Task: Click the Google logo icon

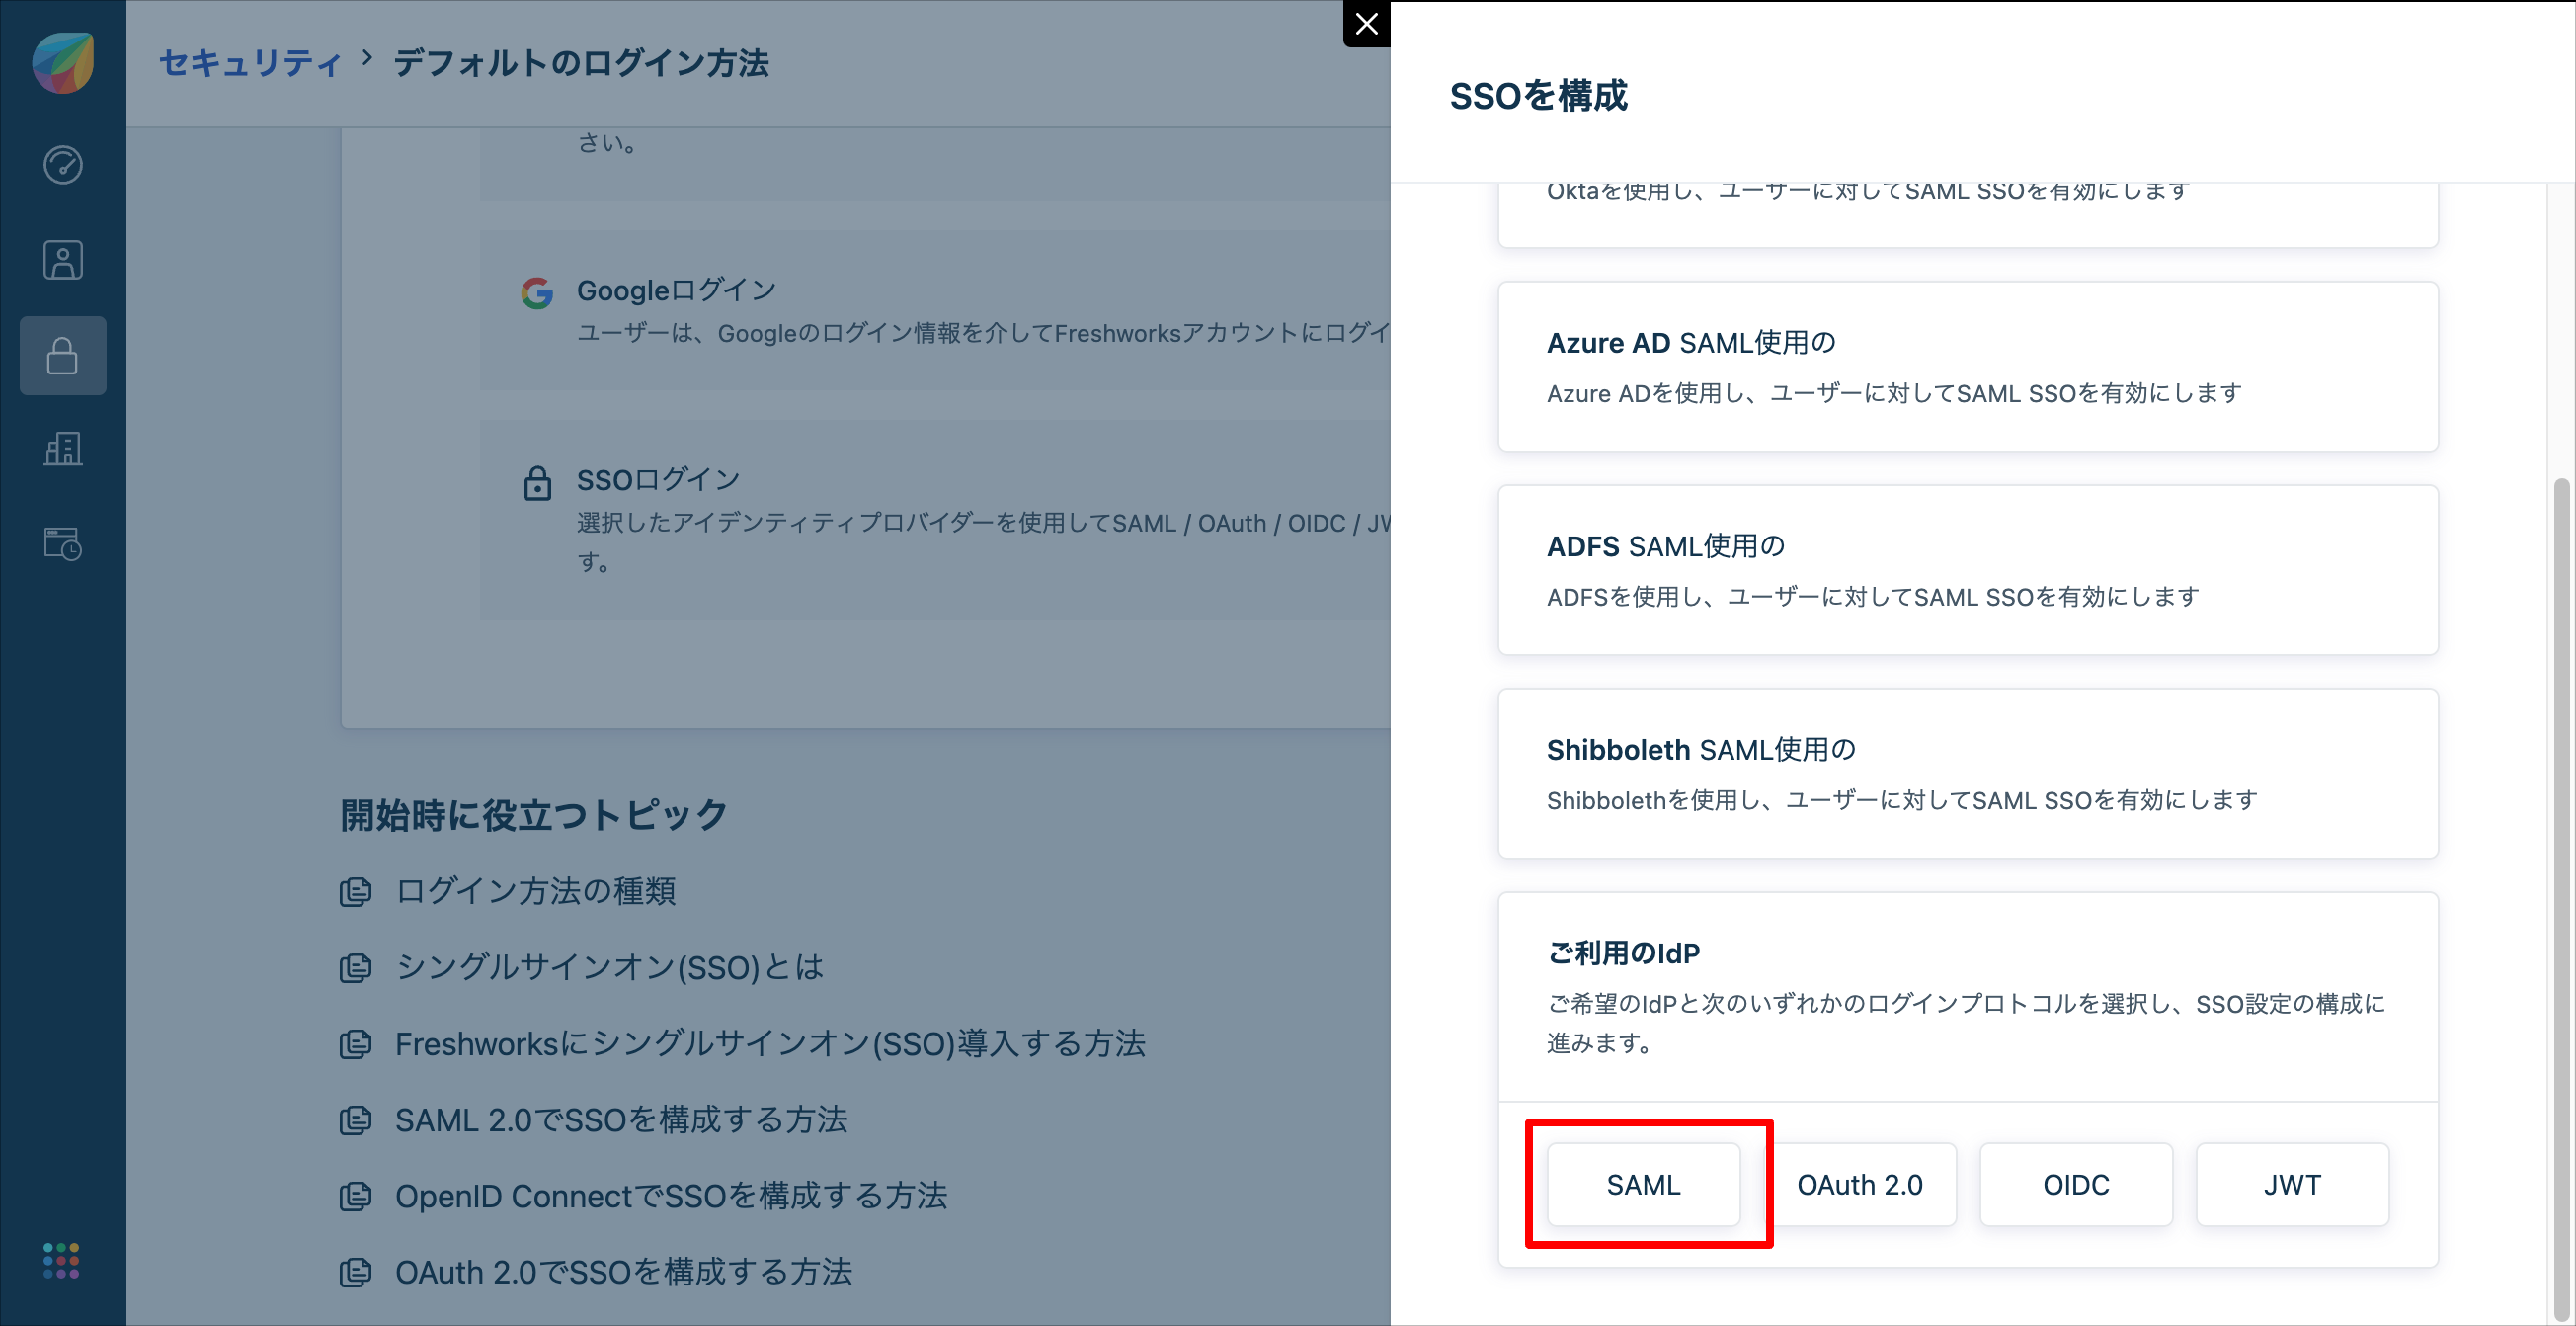Action: click(x=537, y=292)
